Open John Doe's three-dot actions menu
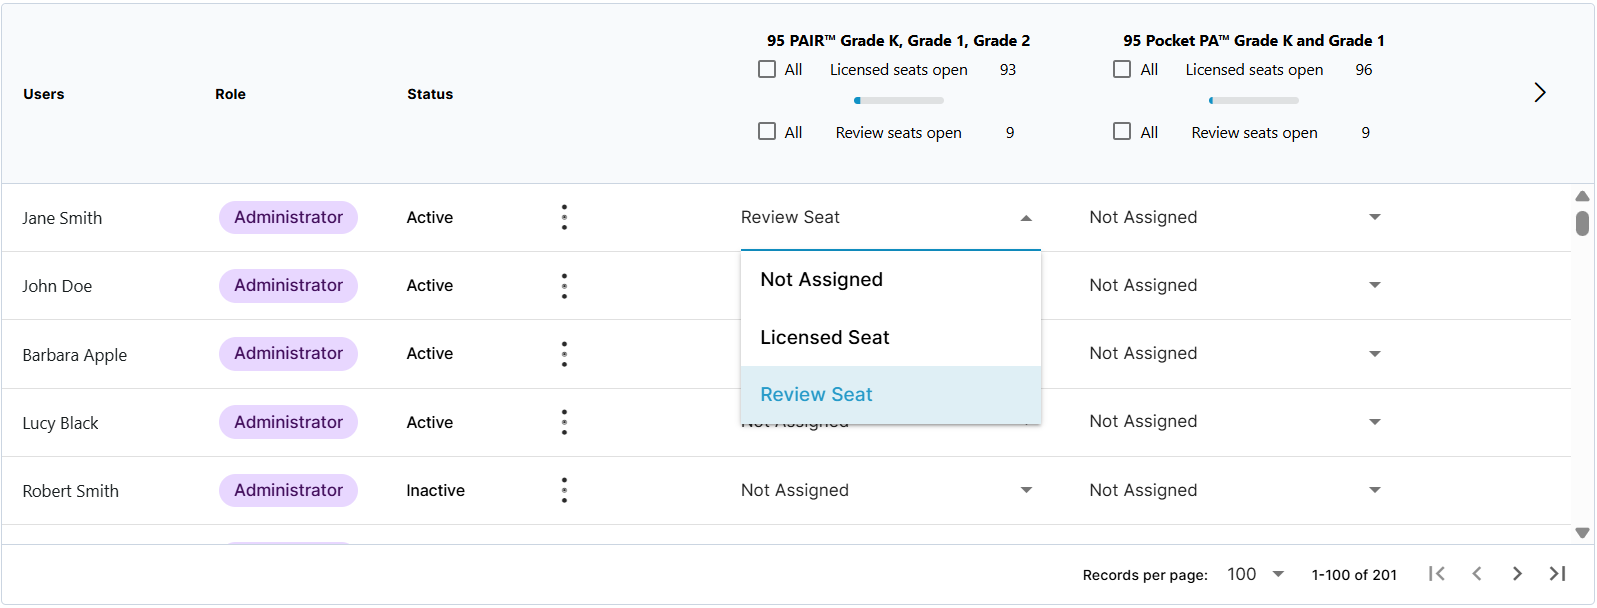 [x=564, y=286]
